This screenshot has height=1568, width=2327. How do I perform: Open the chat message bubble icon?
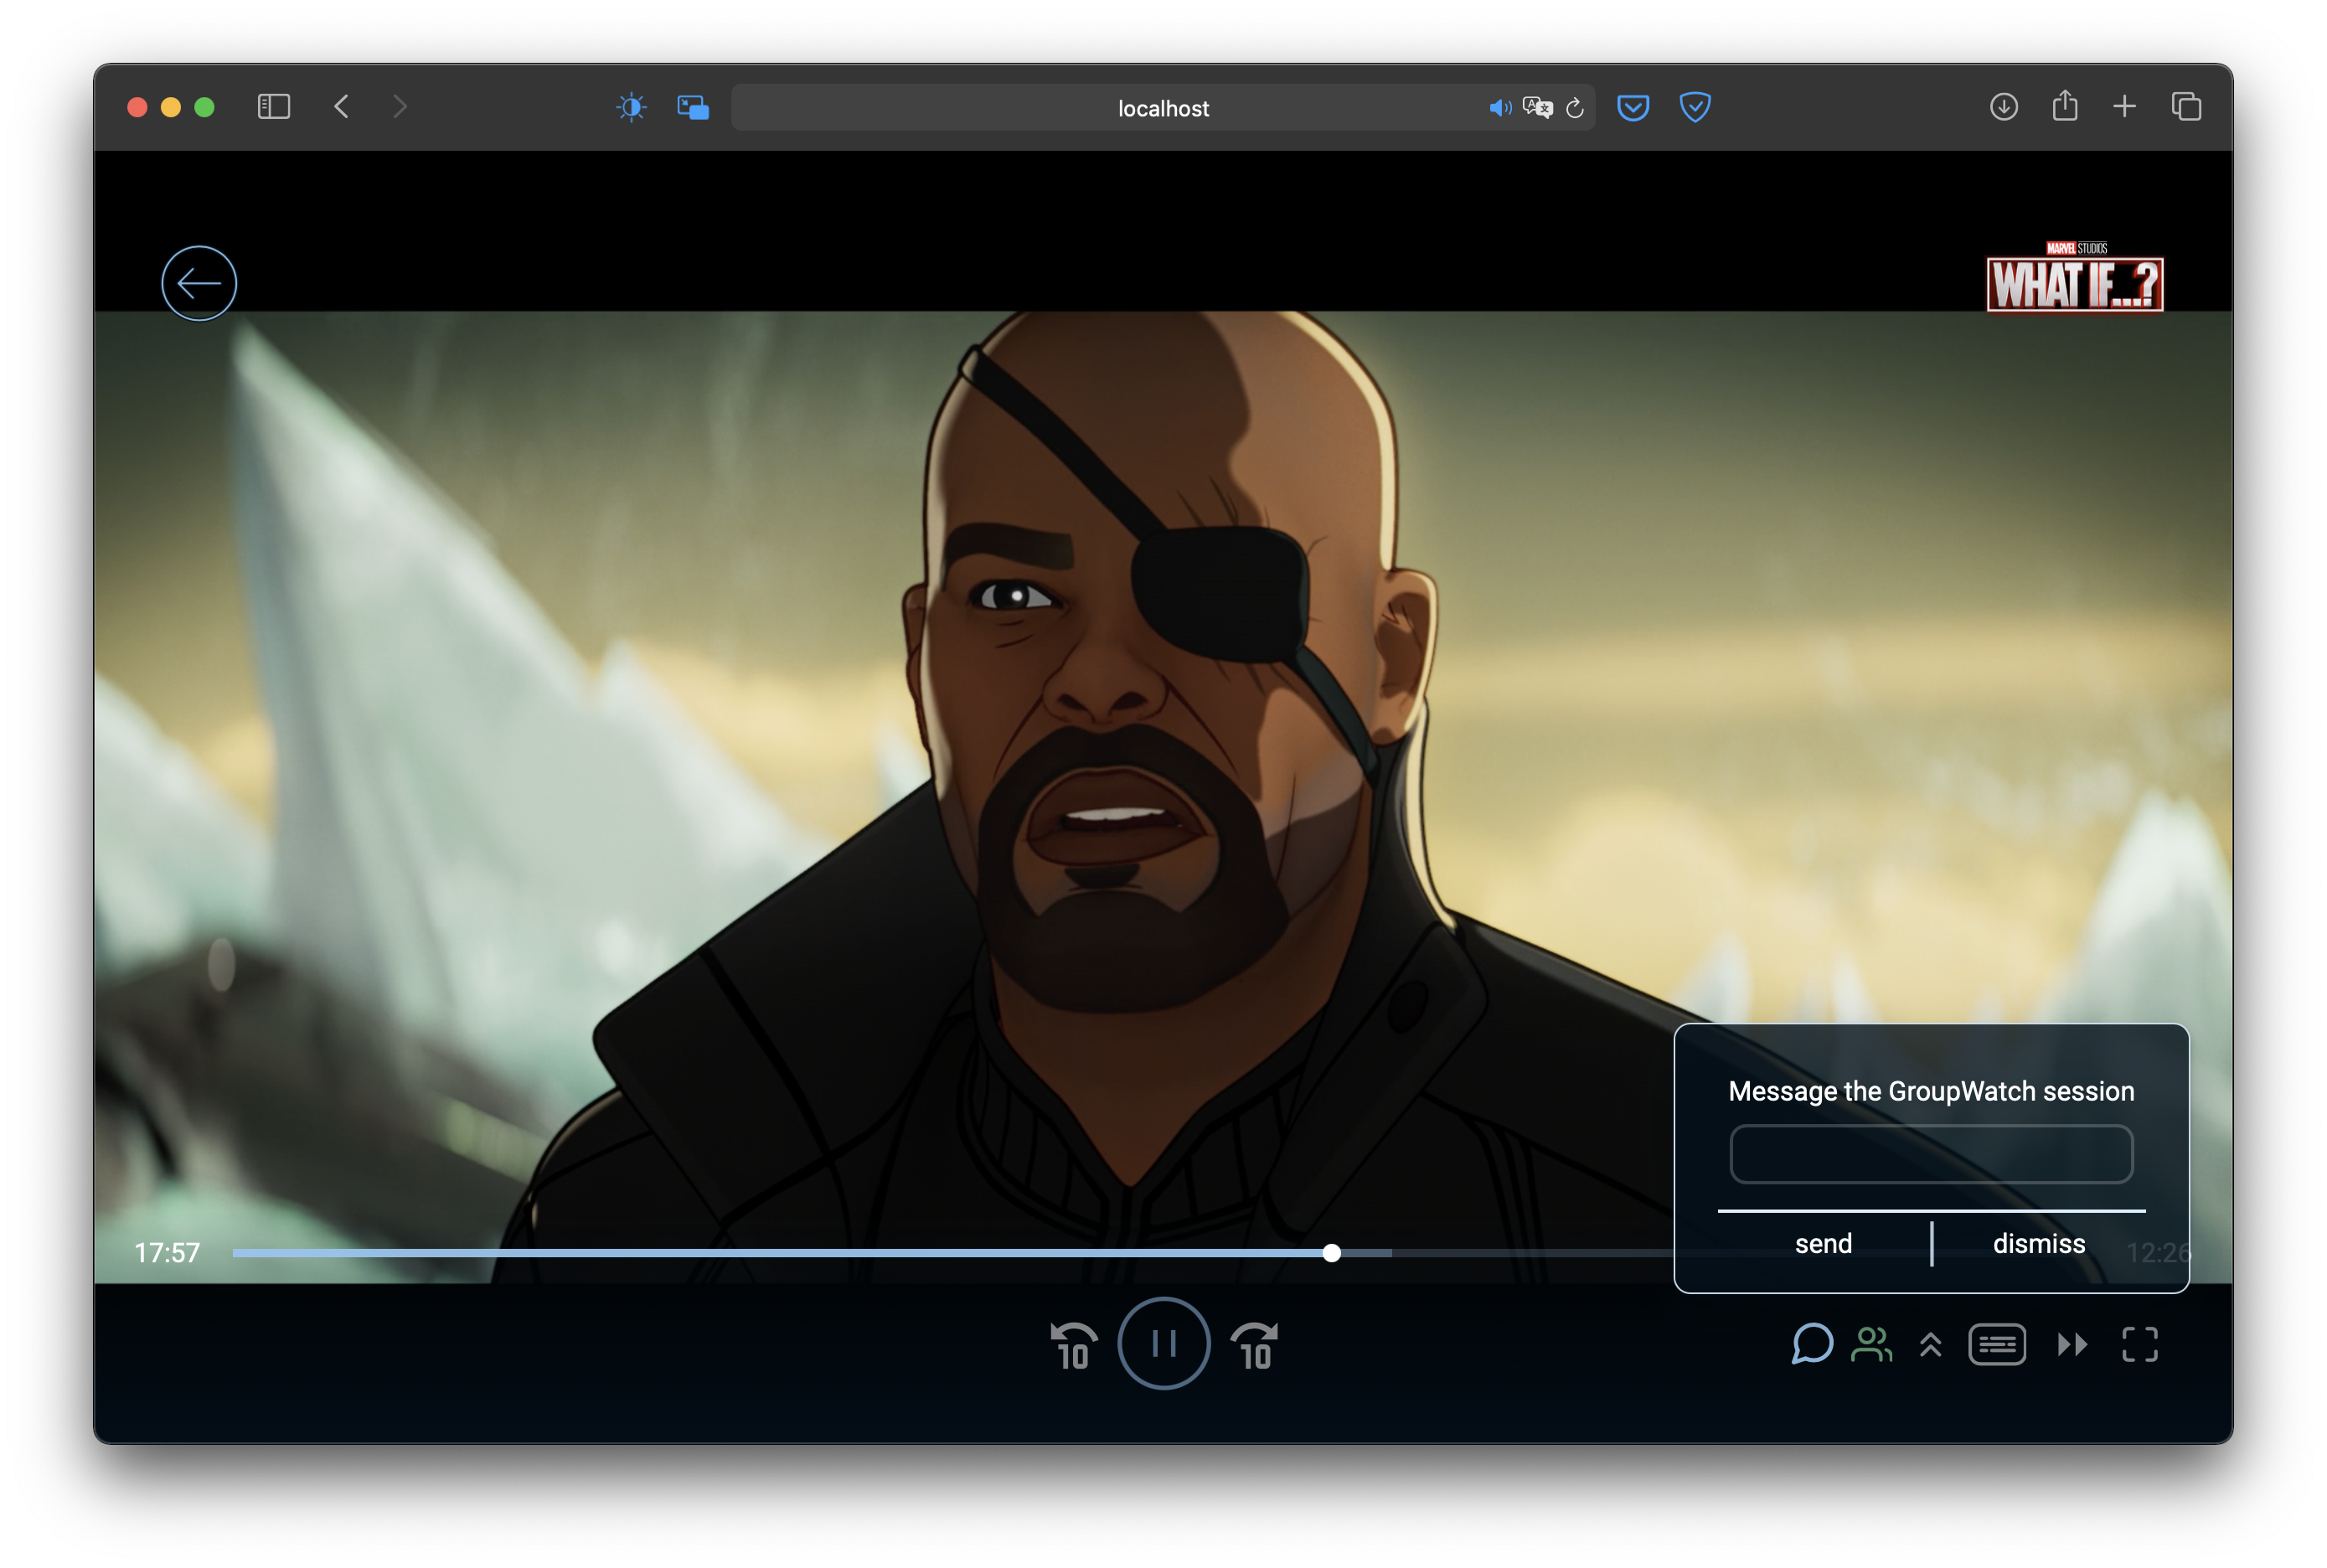(1811, 1344)
